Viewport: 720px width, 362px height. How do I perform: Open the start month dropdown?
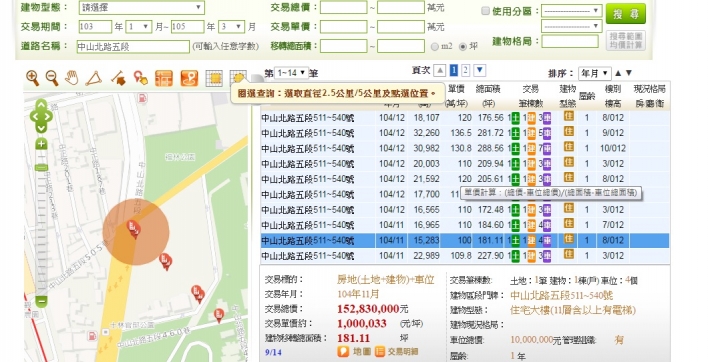pyautogui.click(x=139, y=27)
